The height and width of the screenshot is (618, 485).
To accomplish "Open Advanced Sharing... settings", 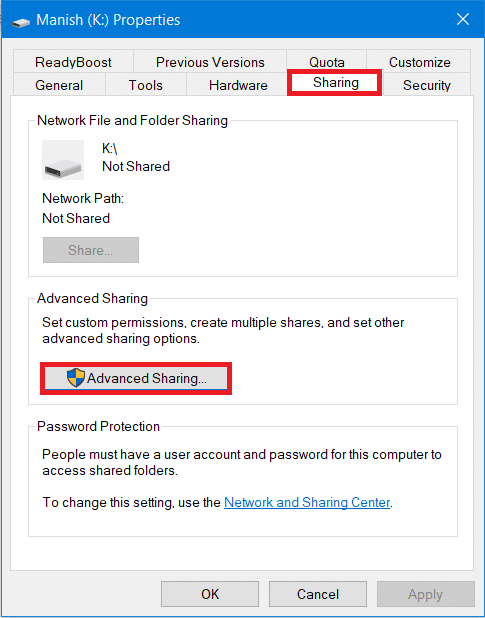I will pyautogui.click(x=136, y=378).
